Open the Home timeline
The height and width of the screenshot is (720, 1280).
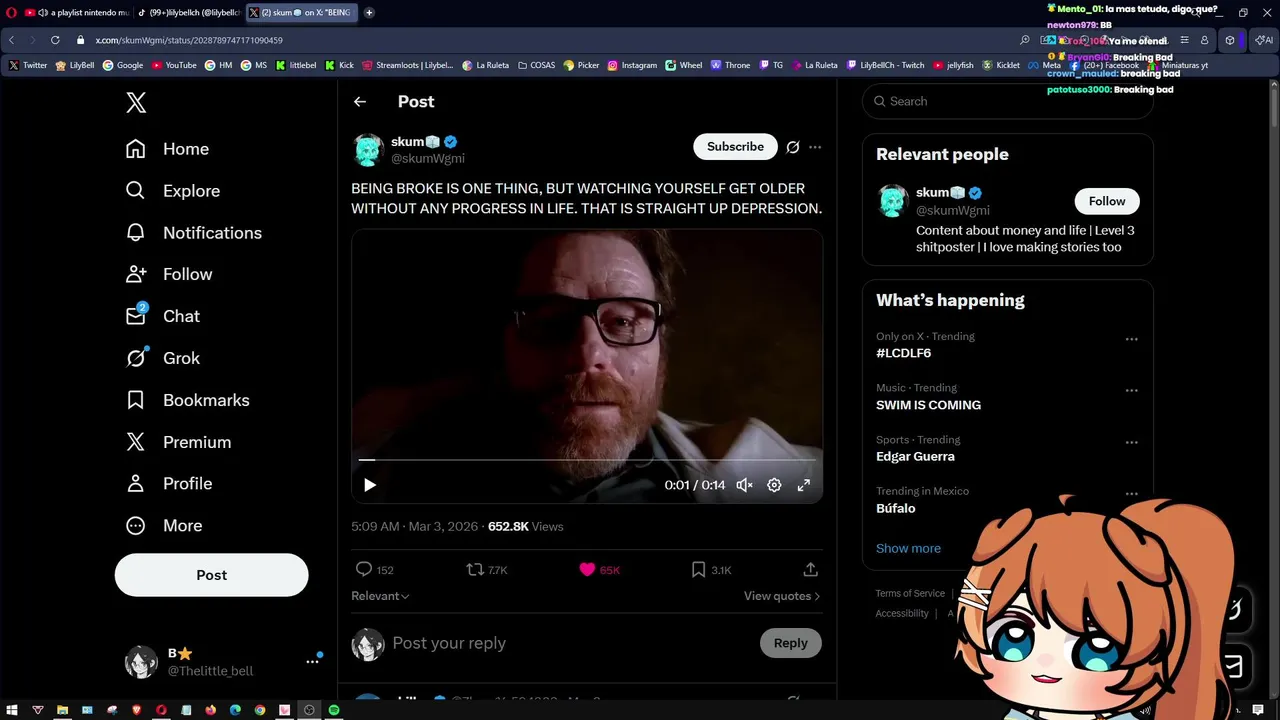[167, 149]
